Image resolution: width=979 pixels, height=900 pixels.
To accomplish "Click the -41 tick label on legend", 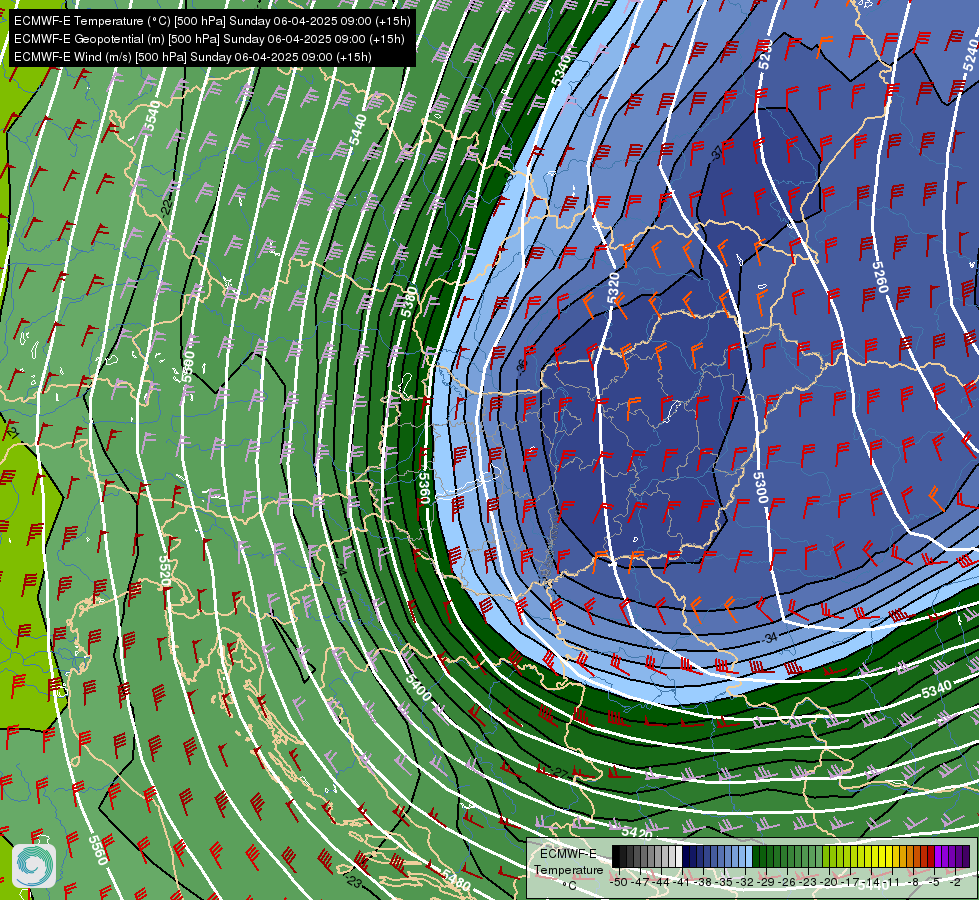I will click(681, 883).
